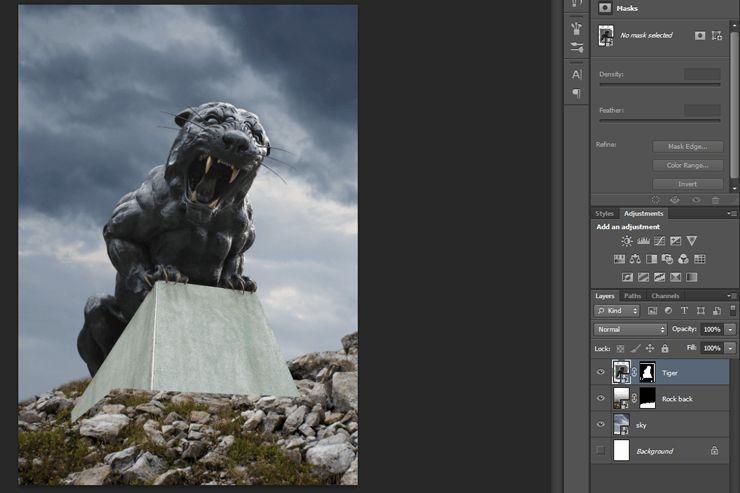
Task: Add a Black & White adjustment
Action: [651, 259]
